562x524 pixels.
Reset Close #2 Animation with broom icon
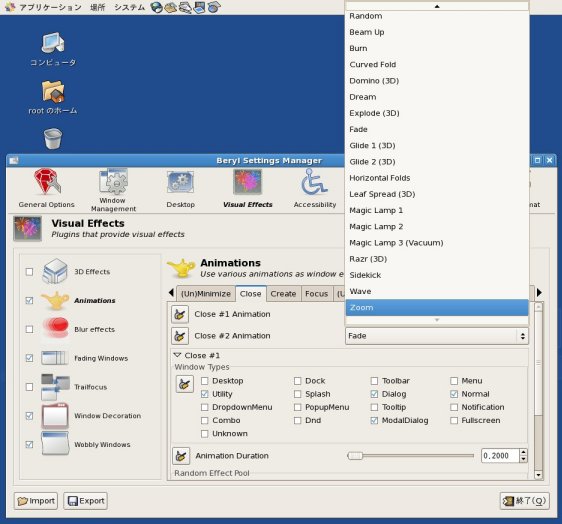click(180, 336)
